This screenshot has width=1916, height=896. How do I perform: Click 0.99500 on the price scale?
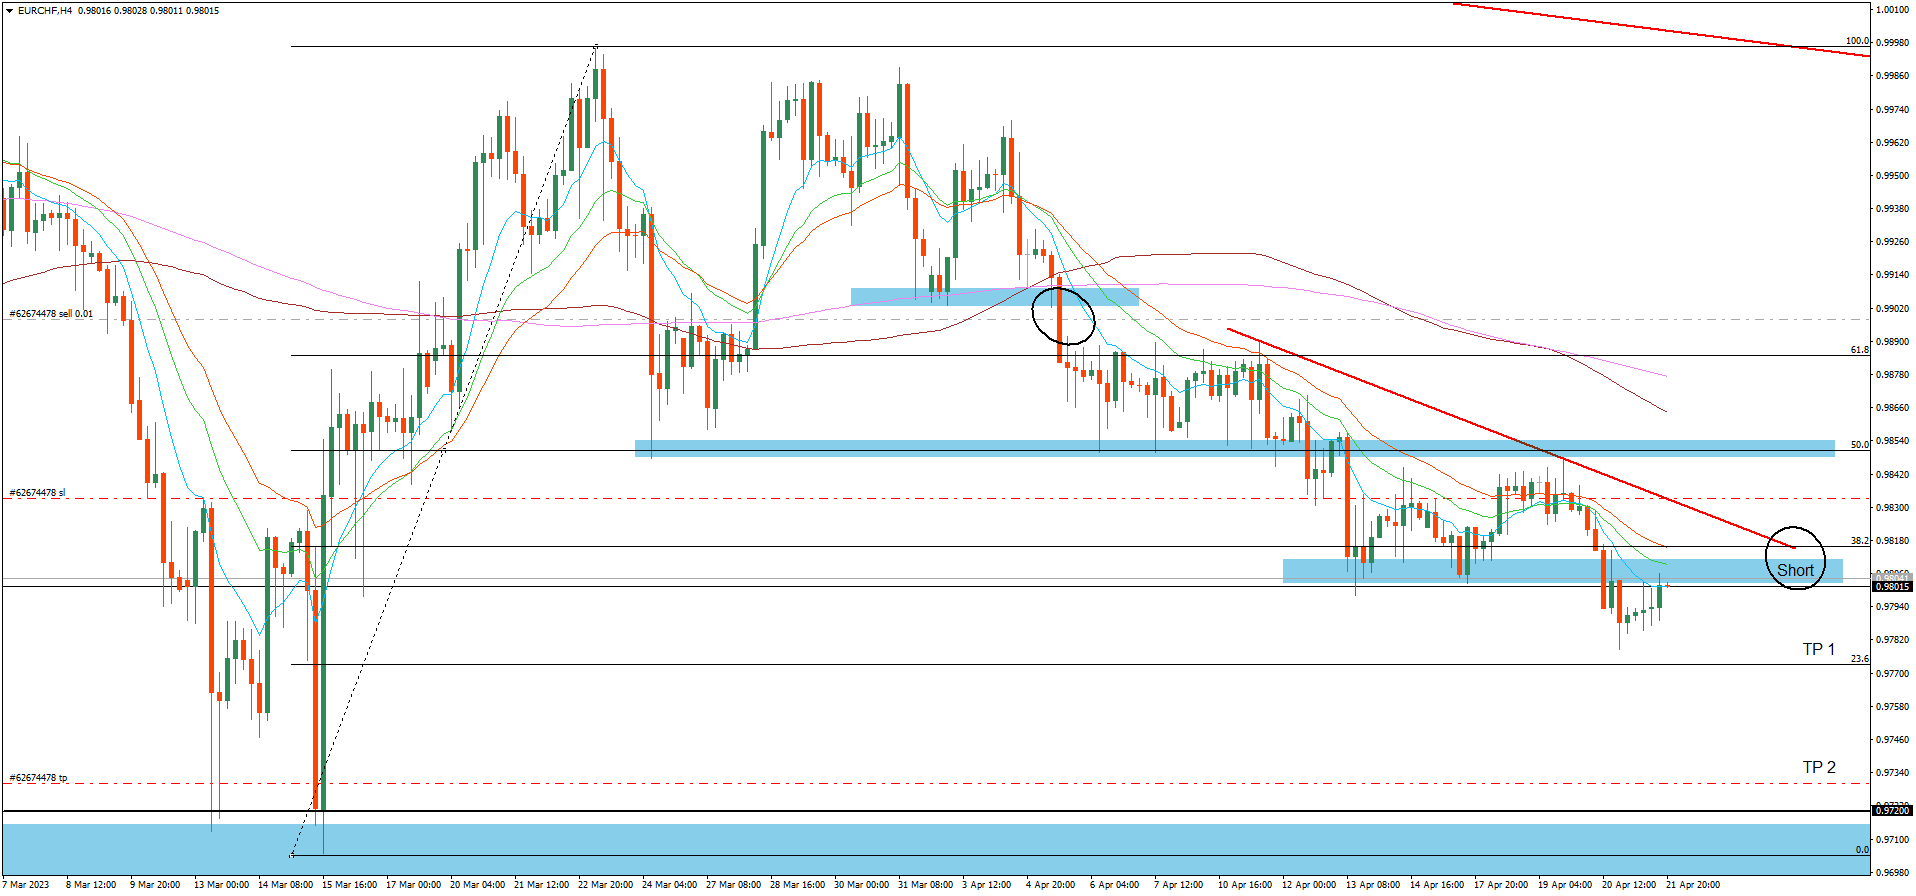(x=1892, y=176)
